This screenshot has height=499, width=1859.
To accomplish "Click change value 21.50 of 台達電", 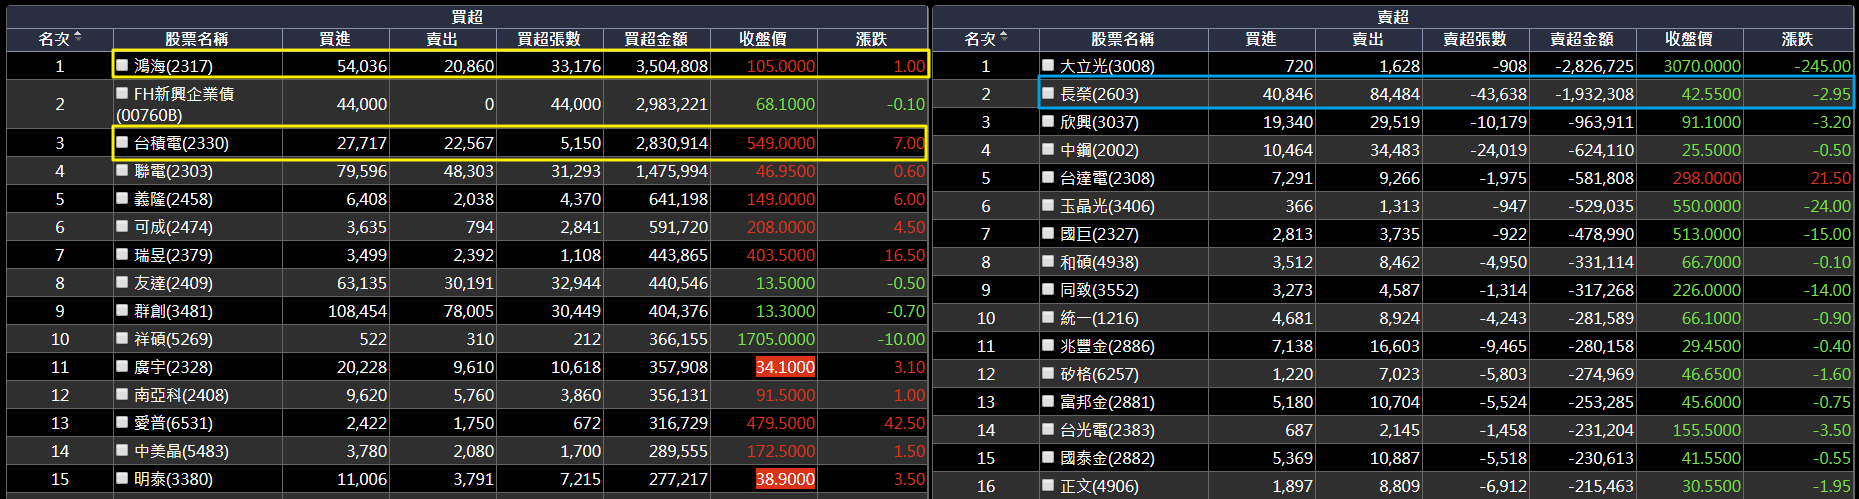I will point(1831,178).
